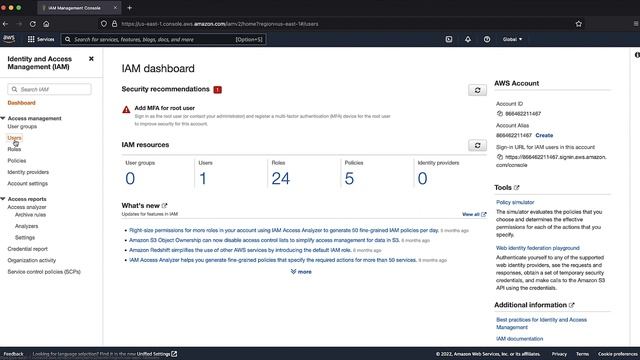Open Access analyzer in the sidebar
The height and width of the screenshot is (360, 640).
27,207
